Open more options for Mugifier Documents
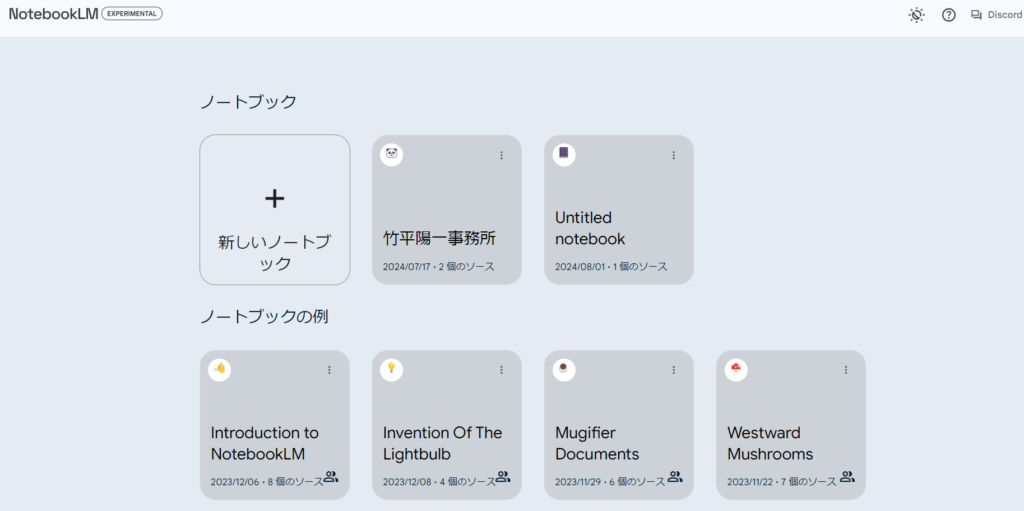The width and height of the screenshot is (1024, 511). [x=674, y=370]
